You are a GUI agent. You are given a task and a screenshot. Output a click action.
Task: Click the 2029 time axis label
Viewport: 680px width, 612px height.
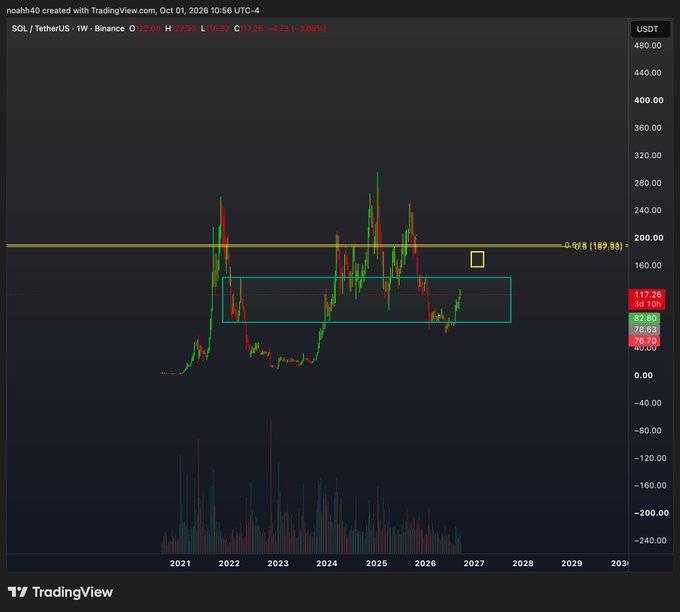tap(572, 563)
